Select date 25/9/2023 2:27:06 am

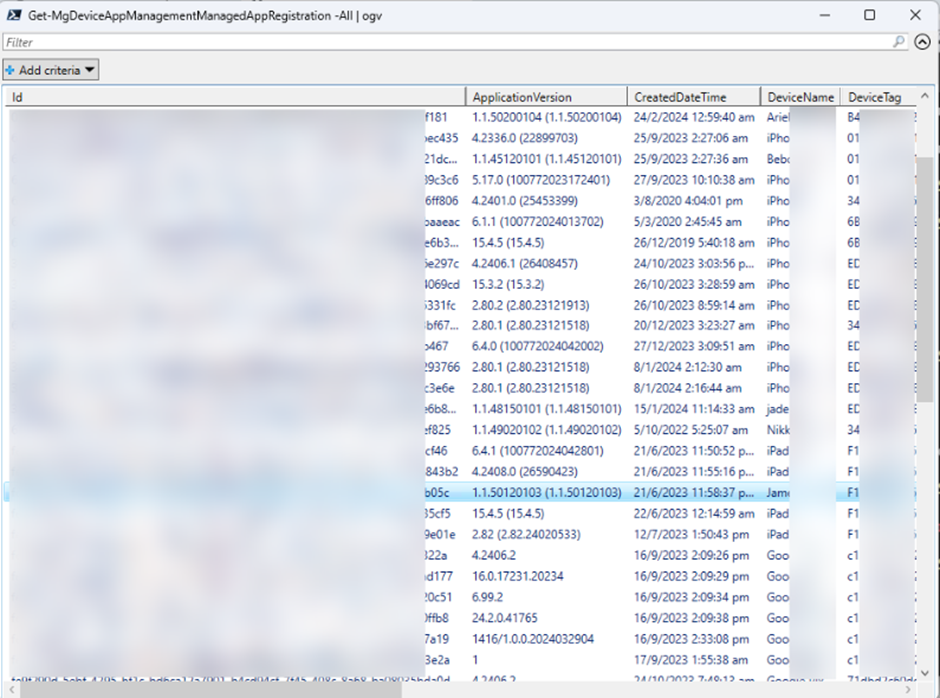click(691, 138)
